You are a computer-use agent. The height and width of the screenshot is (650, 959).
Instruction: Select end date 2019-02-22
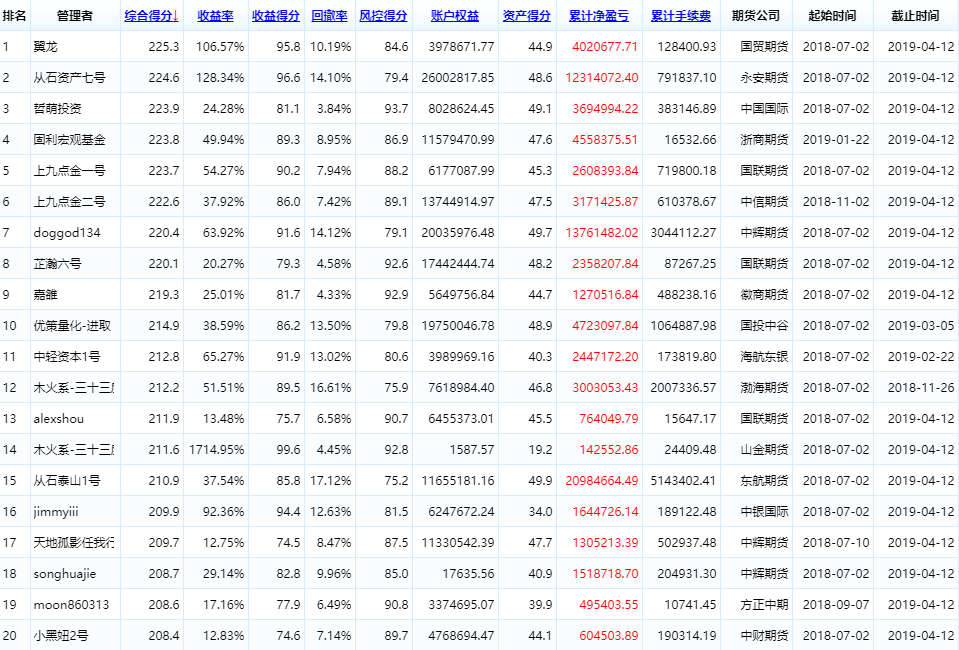(921, 356)
